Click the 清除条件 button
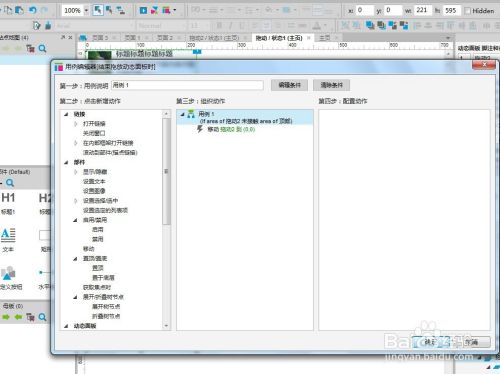This screenshot has height=374, width=500. click(x=331, y=85)
